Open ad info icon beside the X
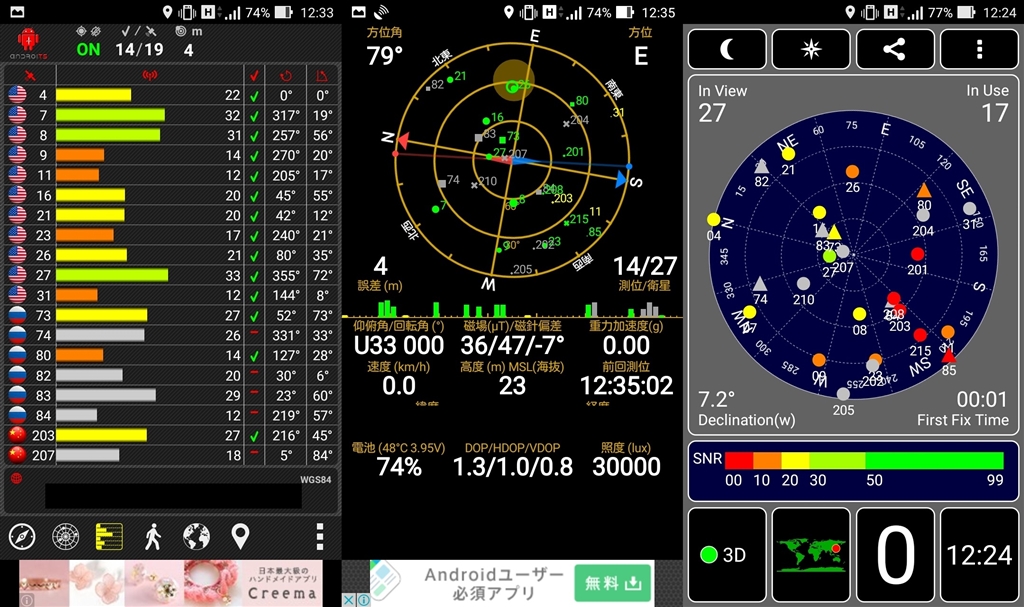Viewport: 1024px width, 607px height. [364, 600]
